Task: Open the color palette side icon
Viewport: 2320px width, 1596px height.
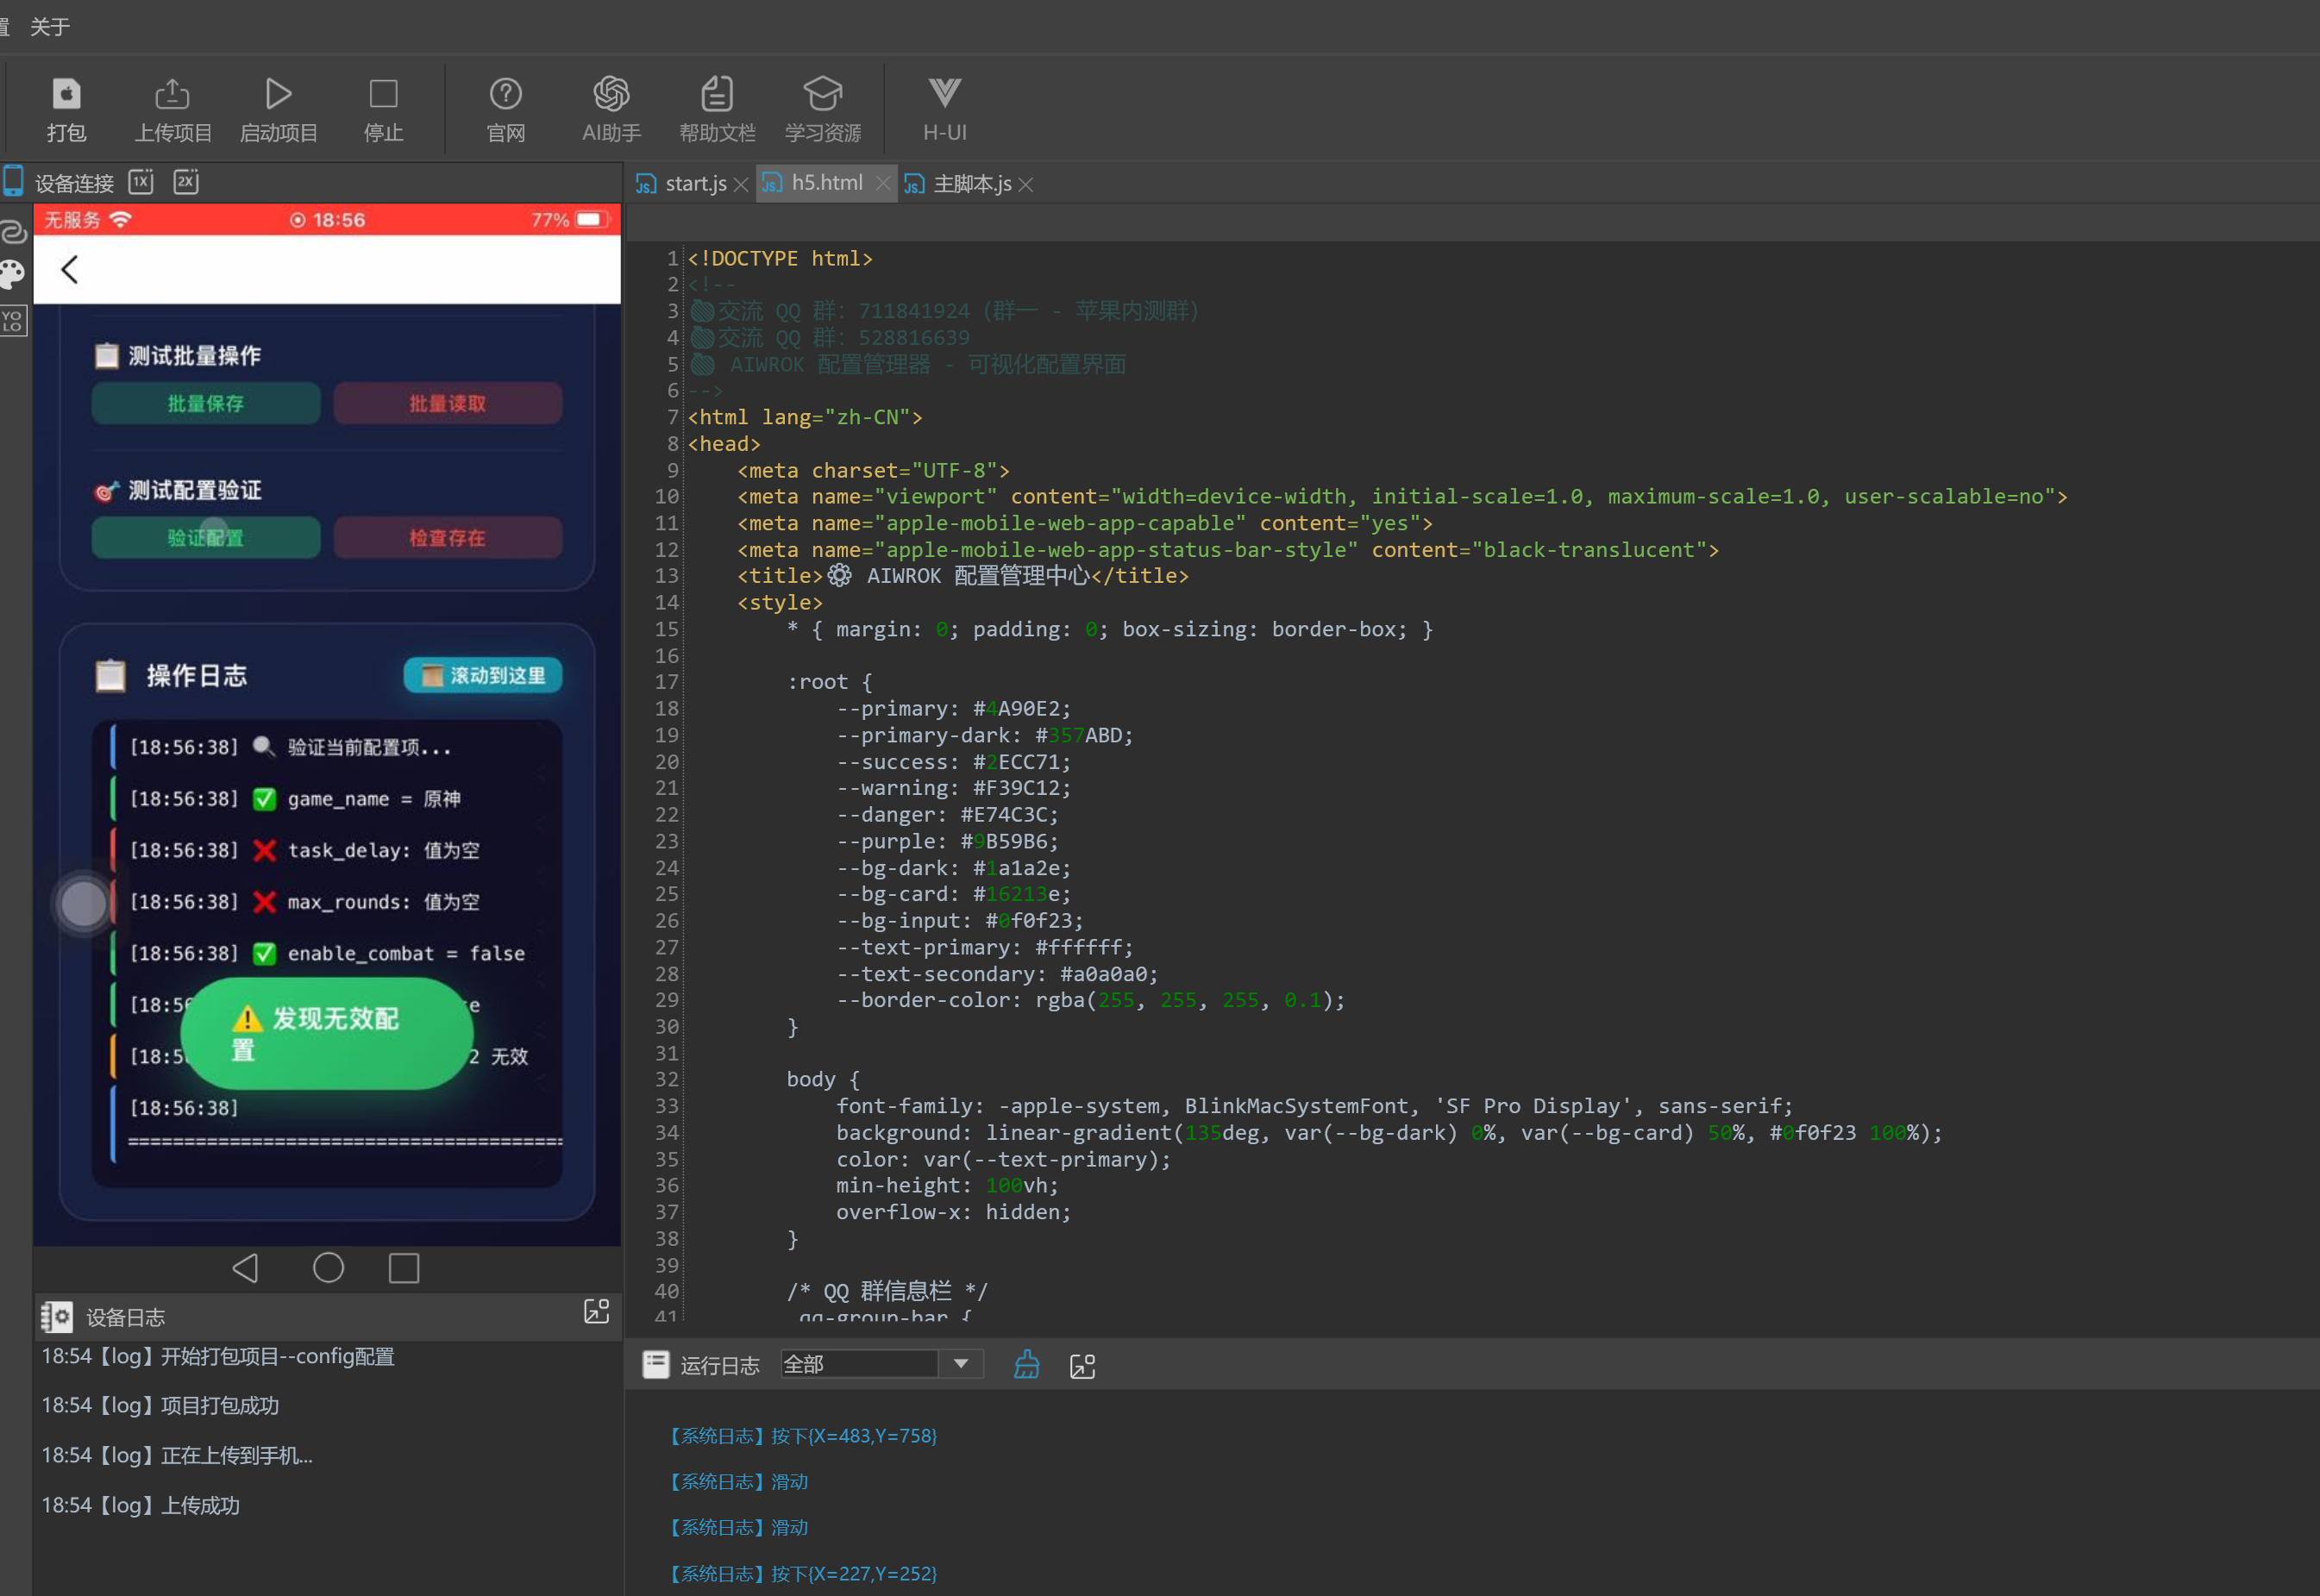Action: 13,274
